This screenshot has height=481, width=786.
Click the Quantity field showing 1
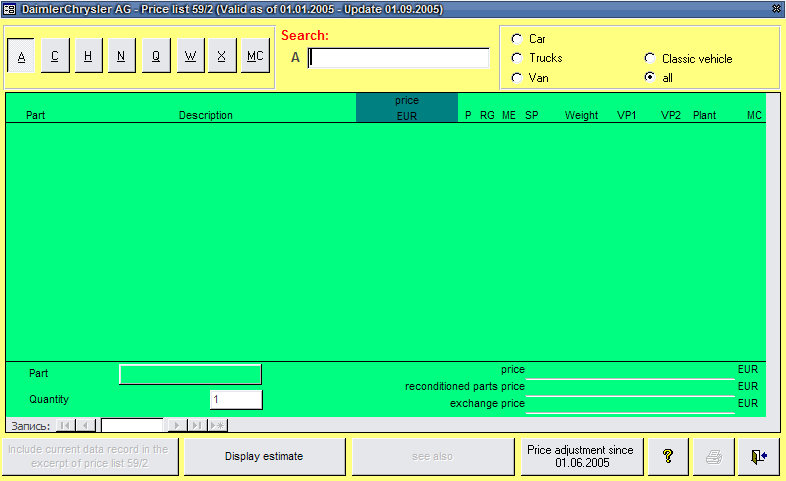[236, 399]
